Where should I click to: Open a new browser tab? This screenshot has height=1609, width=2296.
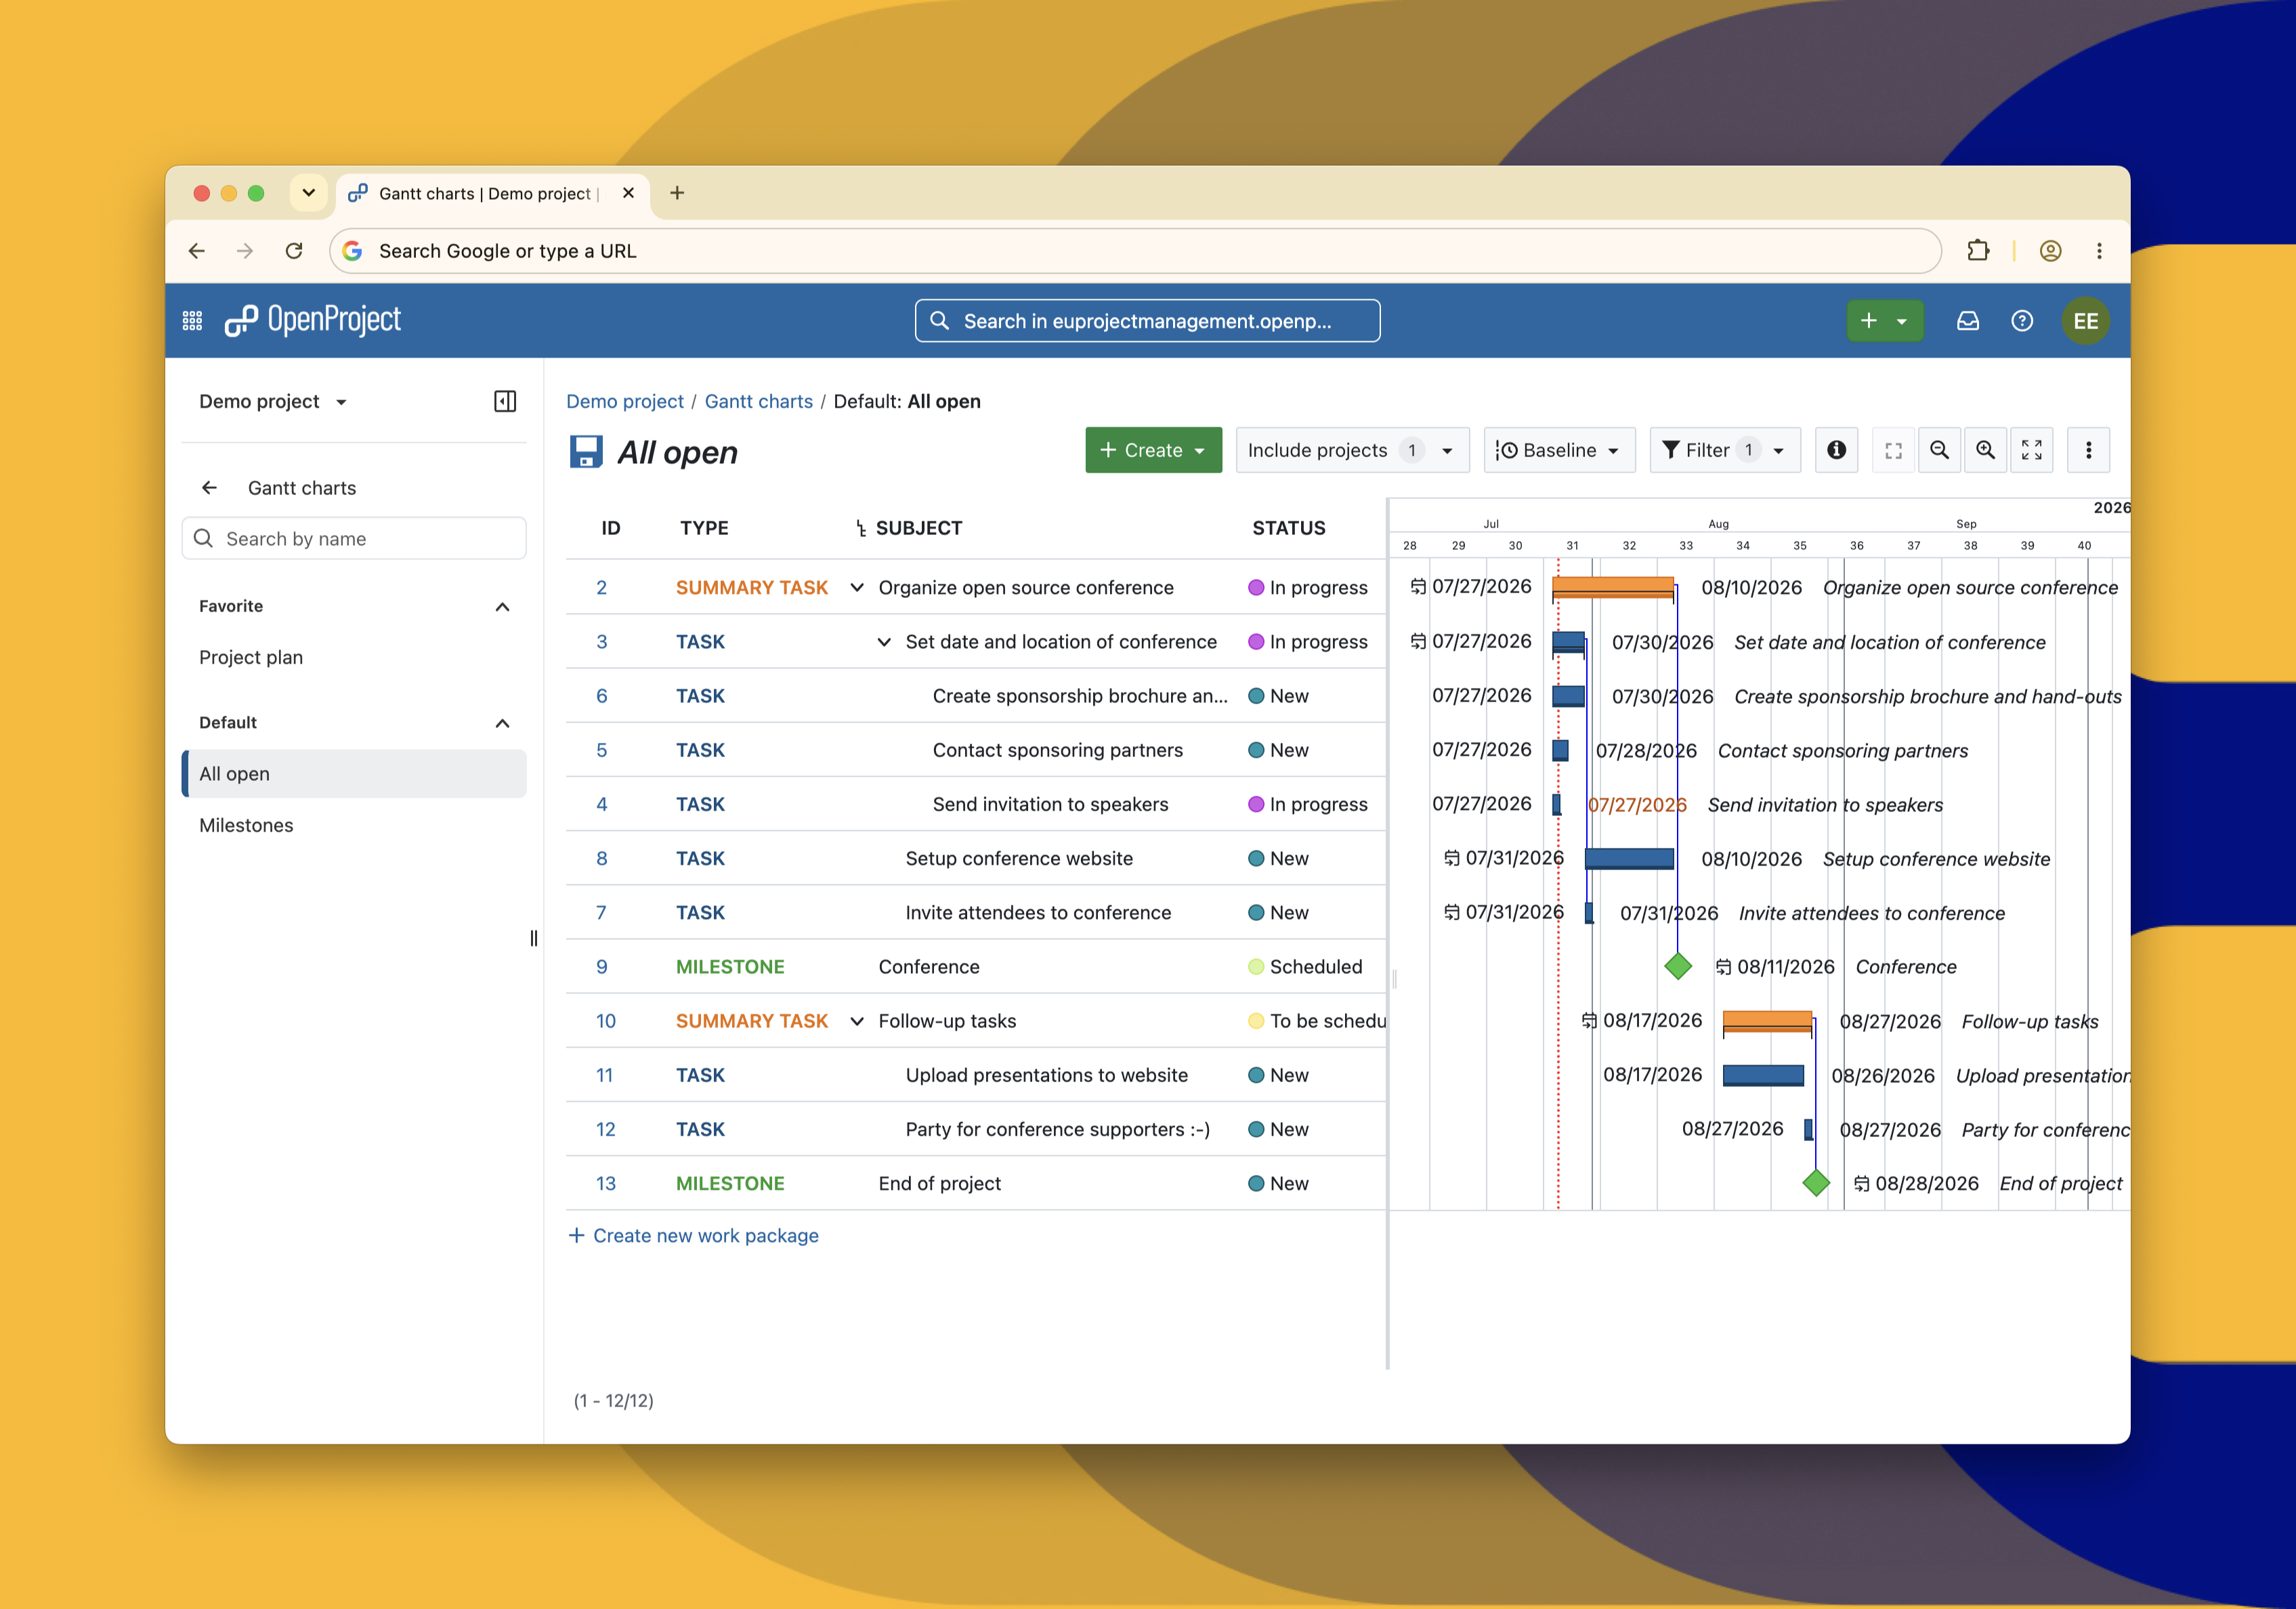677,193
